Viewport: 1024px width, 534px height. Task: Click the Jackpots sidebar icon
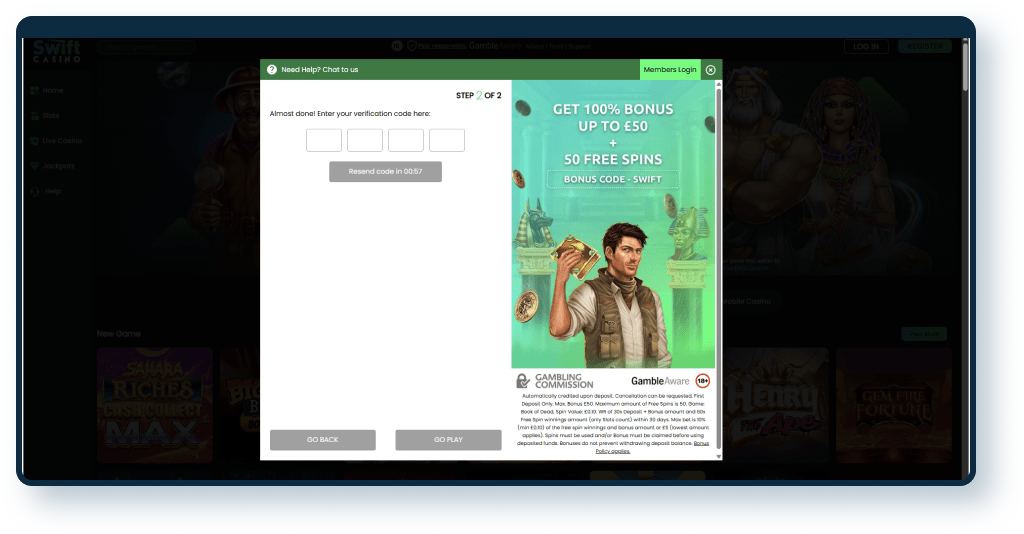coord(35,166)
